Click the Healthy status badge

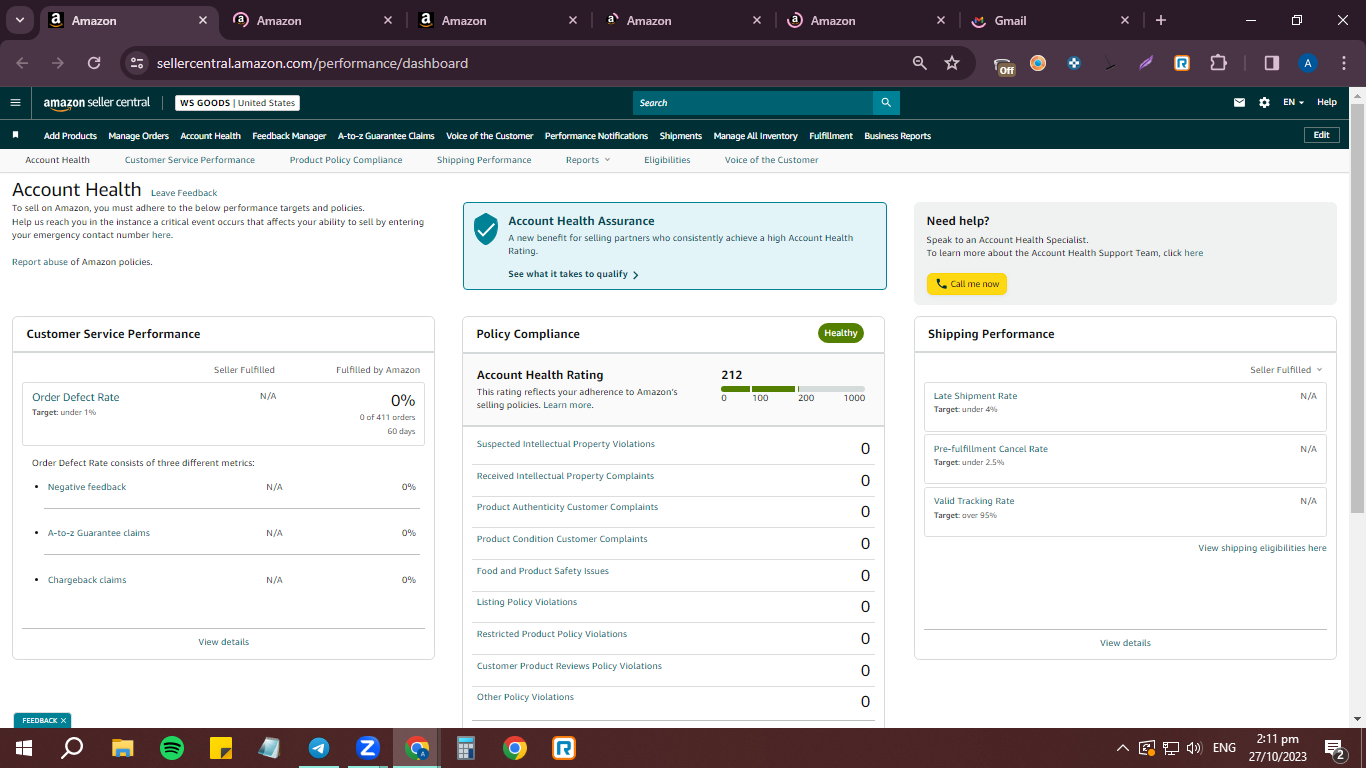[x=841, y=333]
